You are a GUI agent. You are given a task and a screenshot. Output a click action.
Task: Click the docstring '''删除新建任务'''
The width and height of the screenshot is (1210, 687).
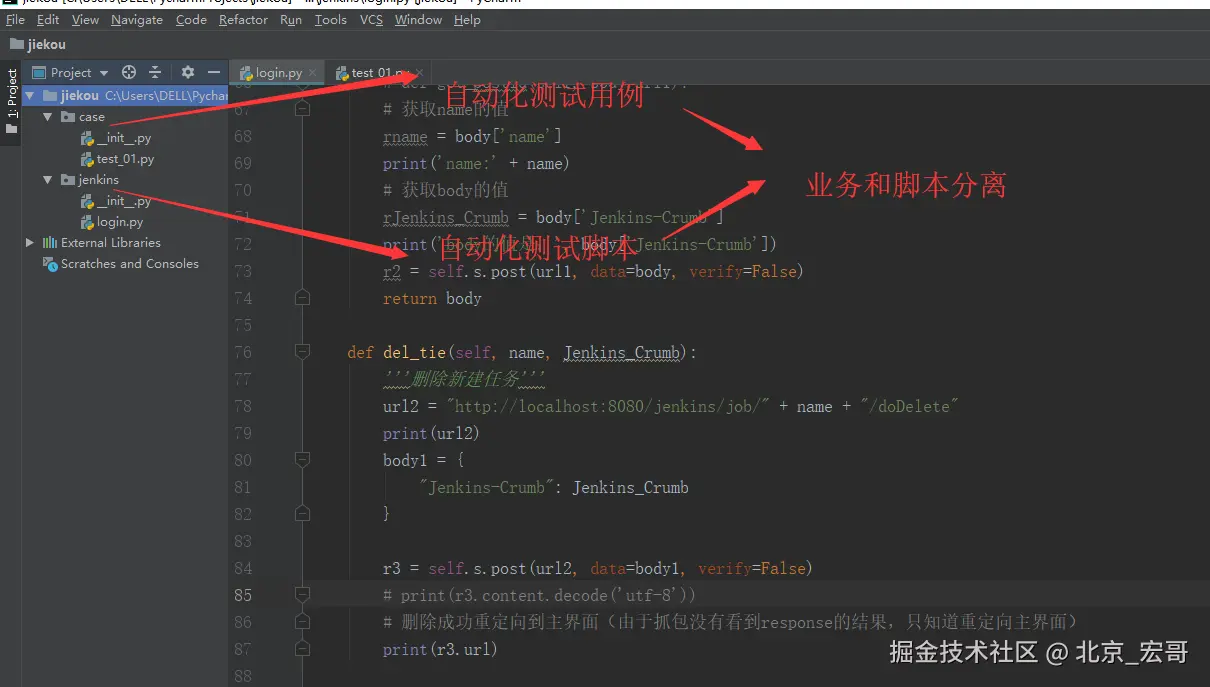tap(464, 379)
